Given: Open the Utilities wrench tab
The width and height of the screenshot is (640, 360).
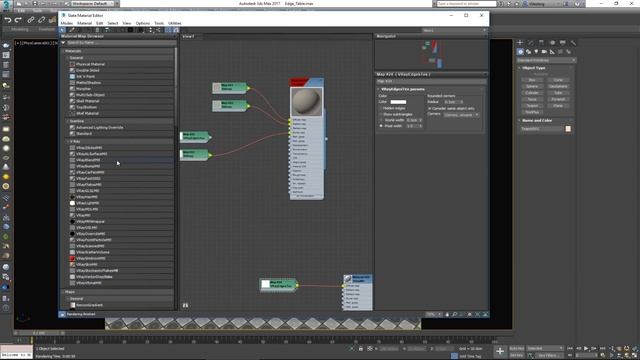Looking at the screenshot, I should point(573,42).
